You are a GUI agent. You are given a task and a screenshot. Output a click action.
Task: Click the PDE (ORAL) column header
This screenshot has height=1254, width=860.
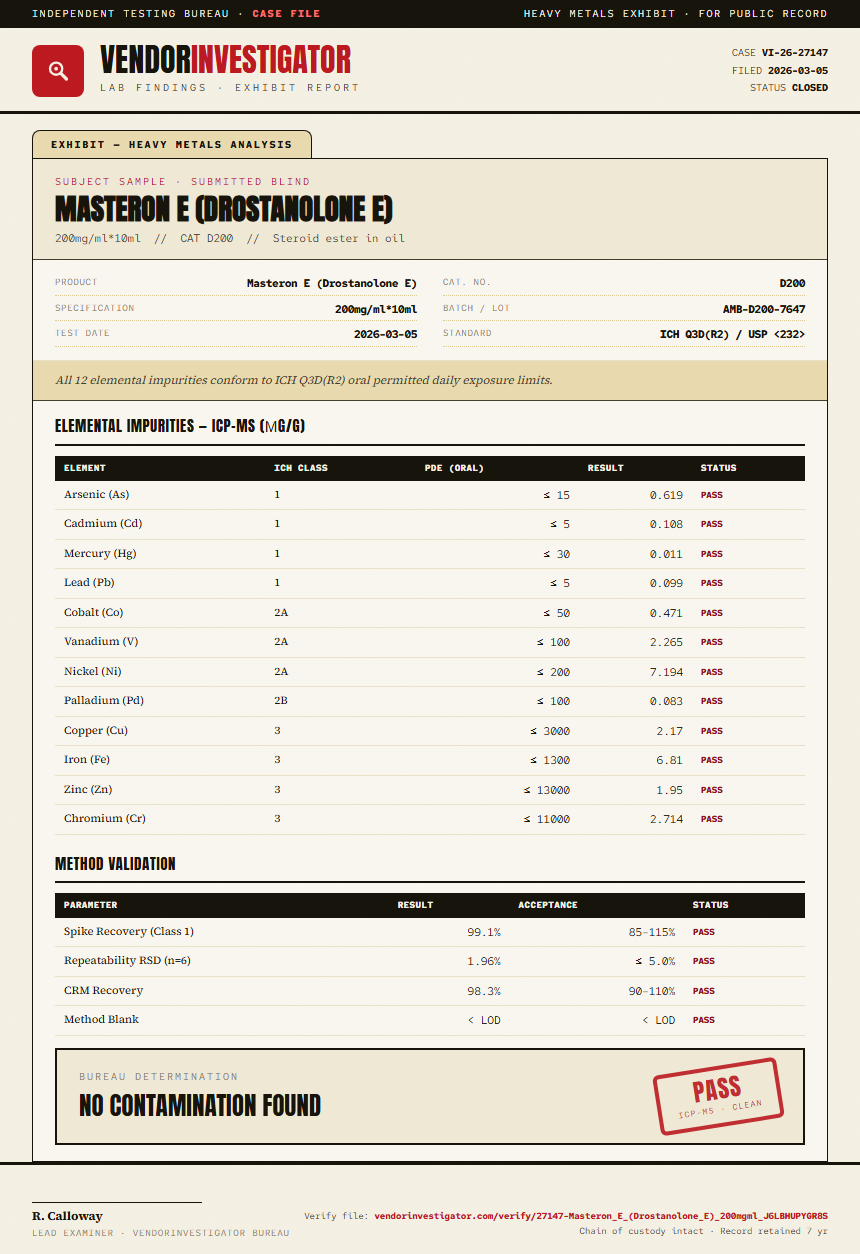(x=454, y=468)
